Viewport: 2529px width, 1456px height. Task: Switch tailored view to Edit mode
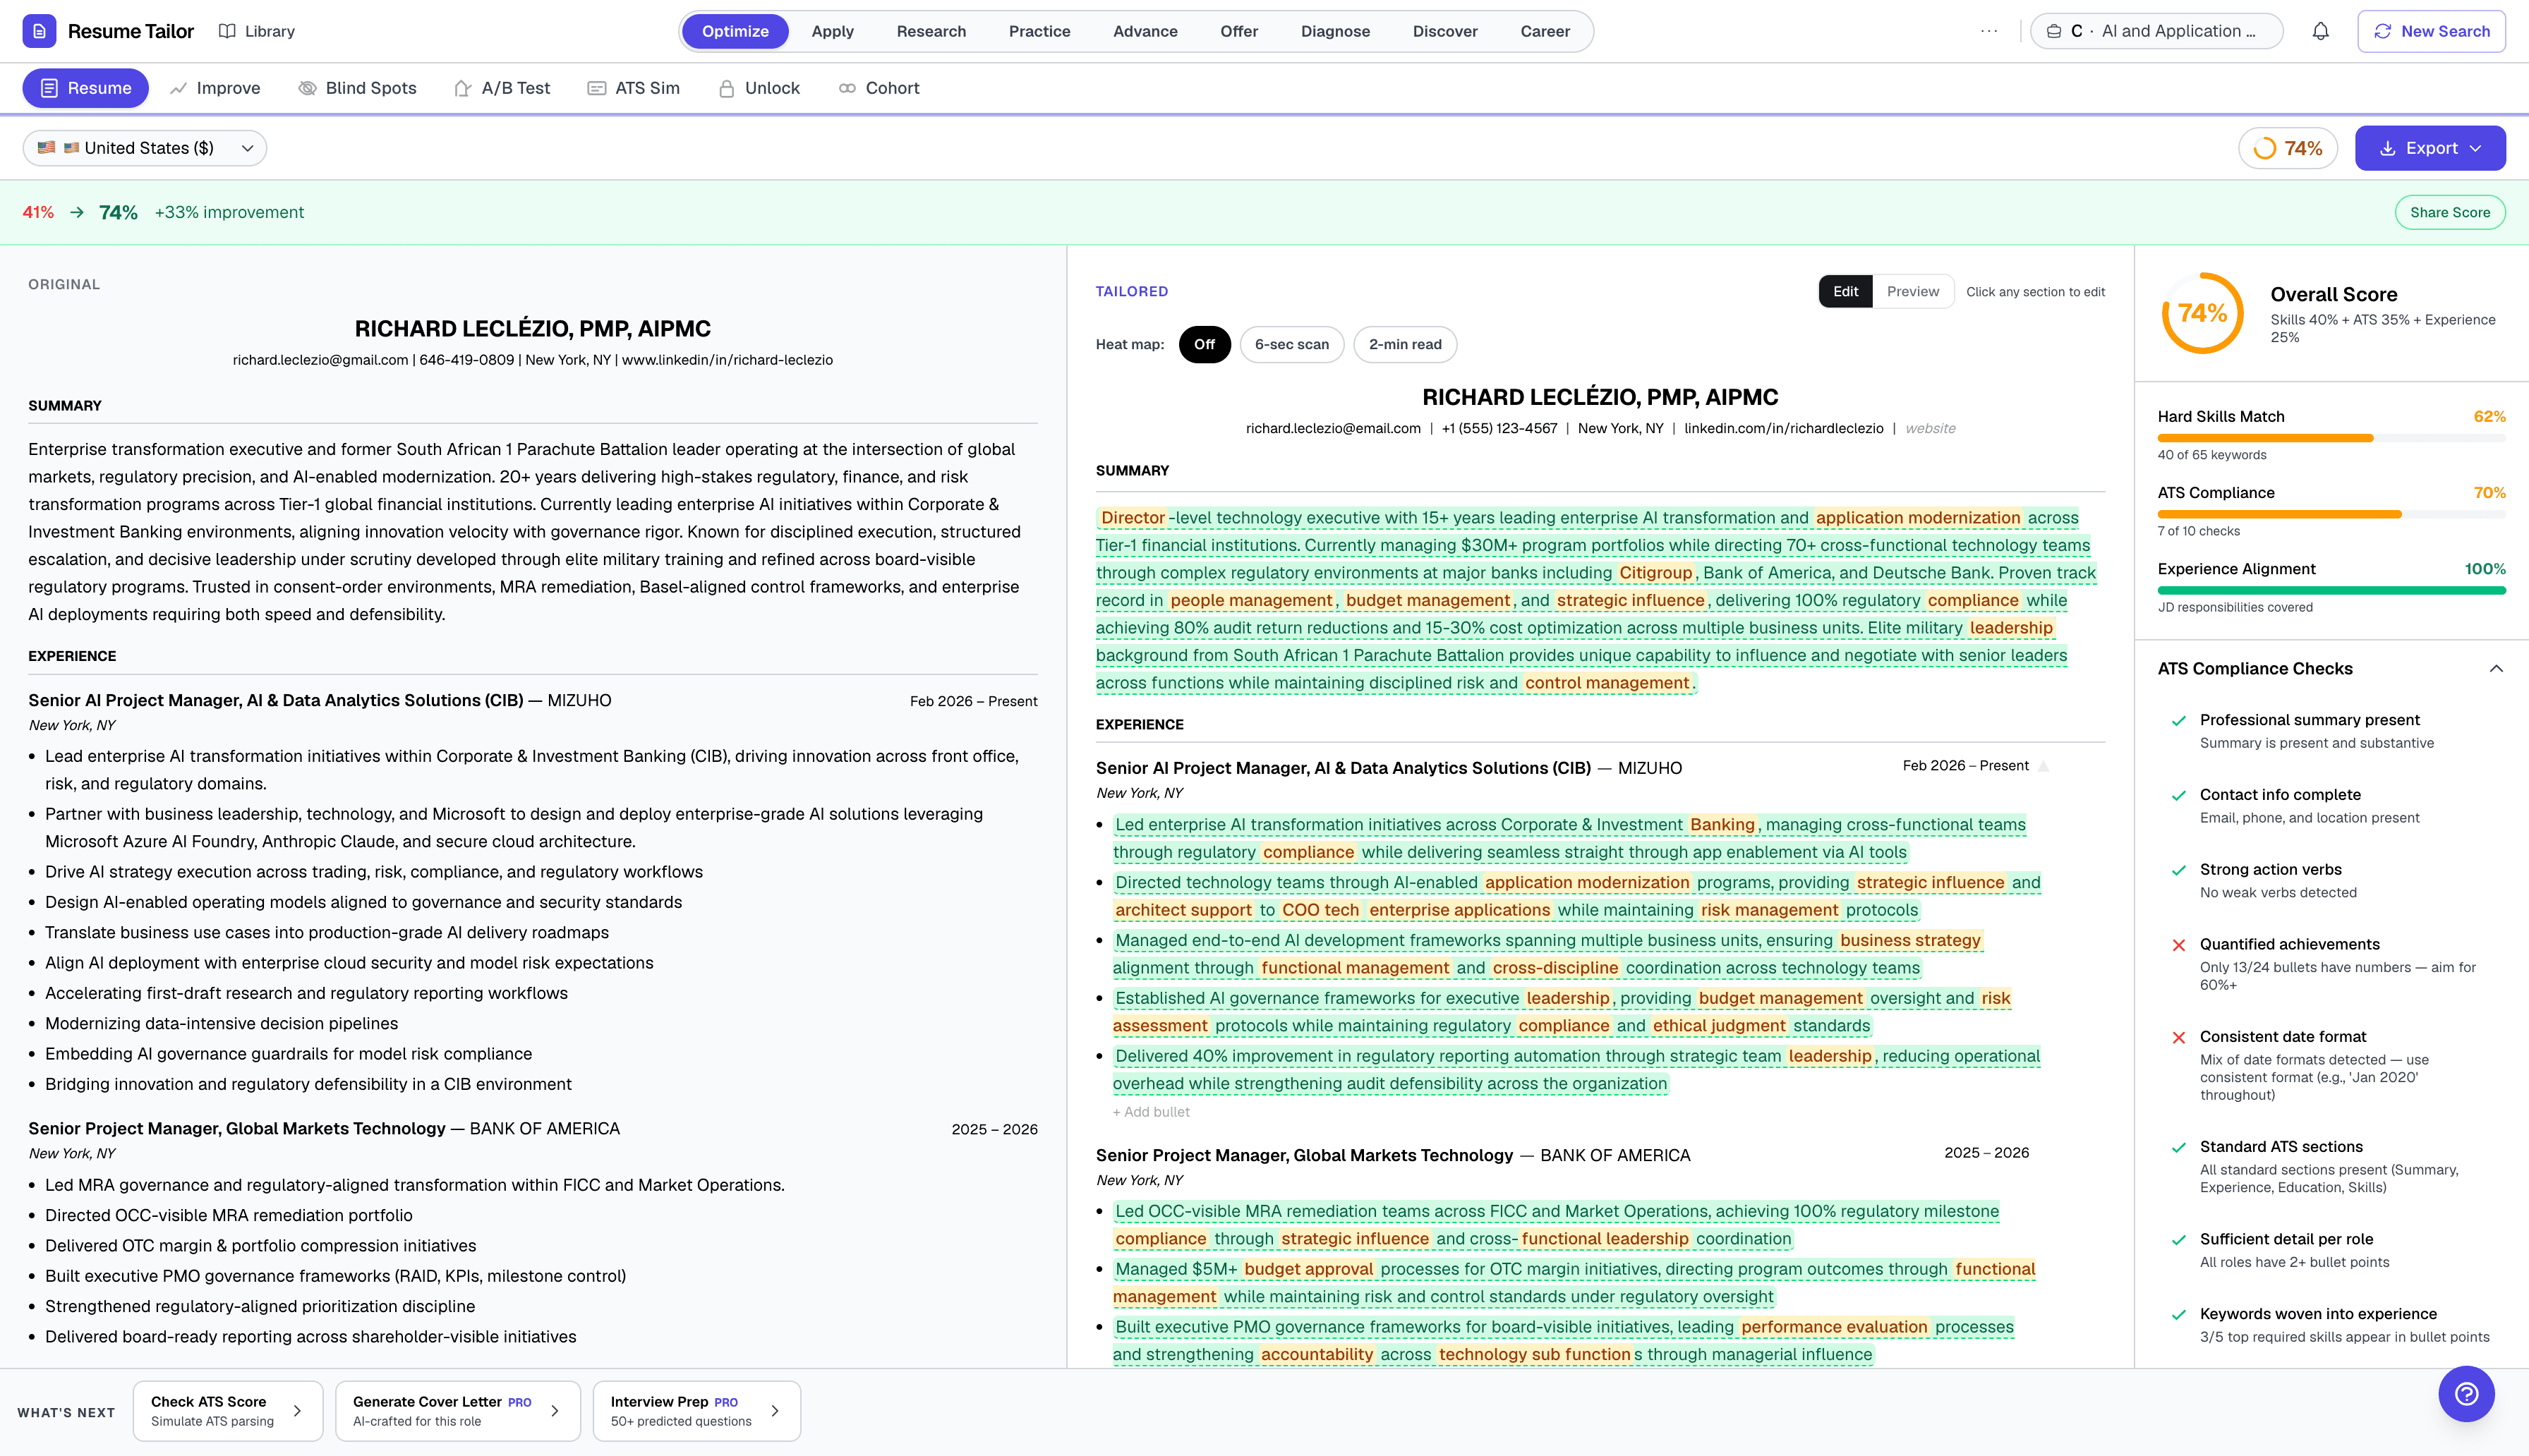coord(1845,291)
